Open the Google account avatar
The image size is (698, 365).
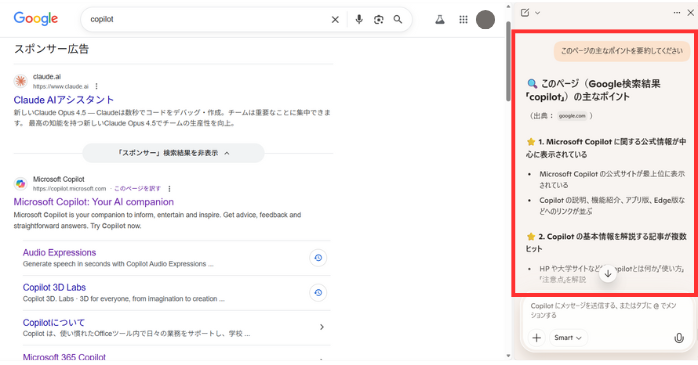click(485, 20)
